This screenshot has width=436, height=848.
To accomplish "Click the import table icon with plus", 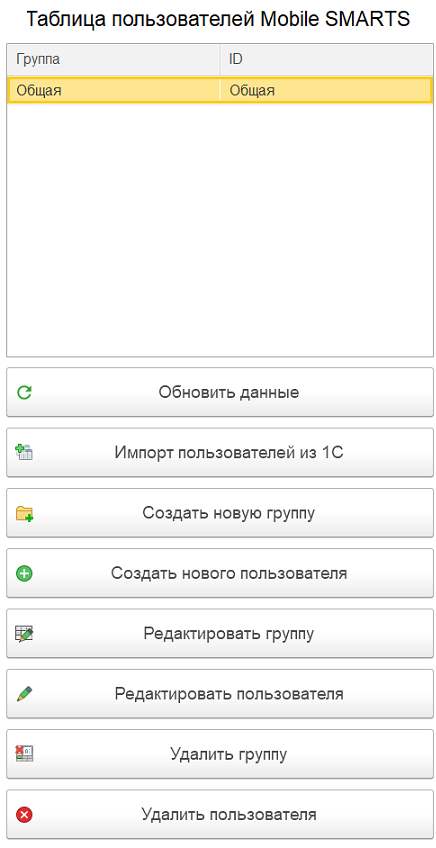I will click(x=24, y=452).
